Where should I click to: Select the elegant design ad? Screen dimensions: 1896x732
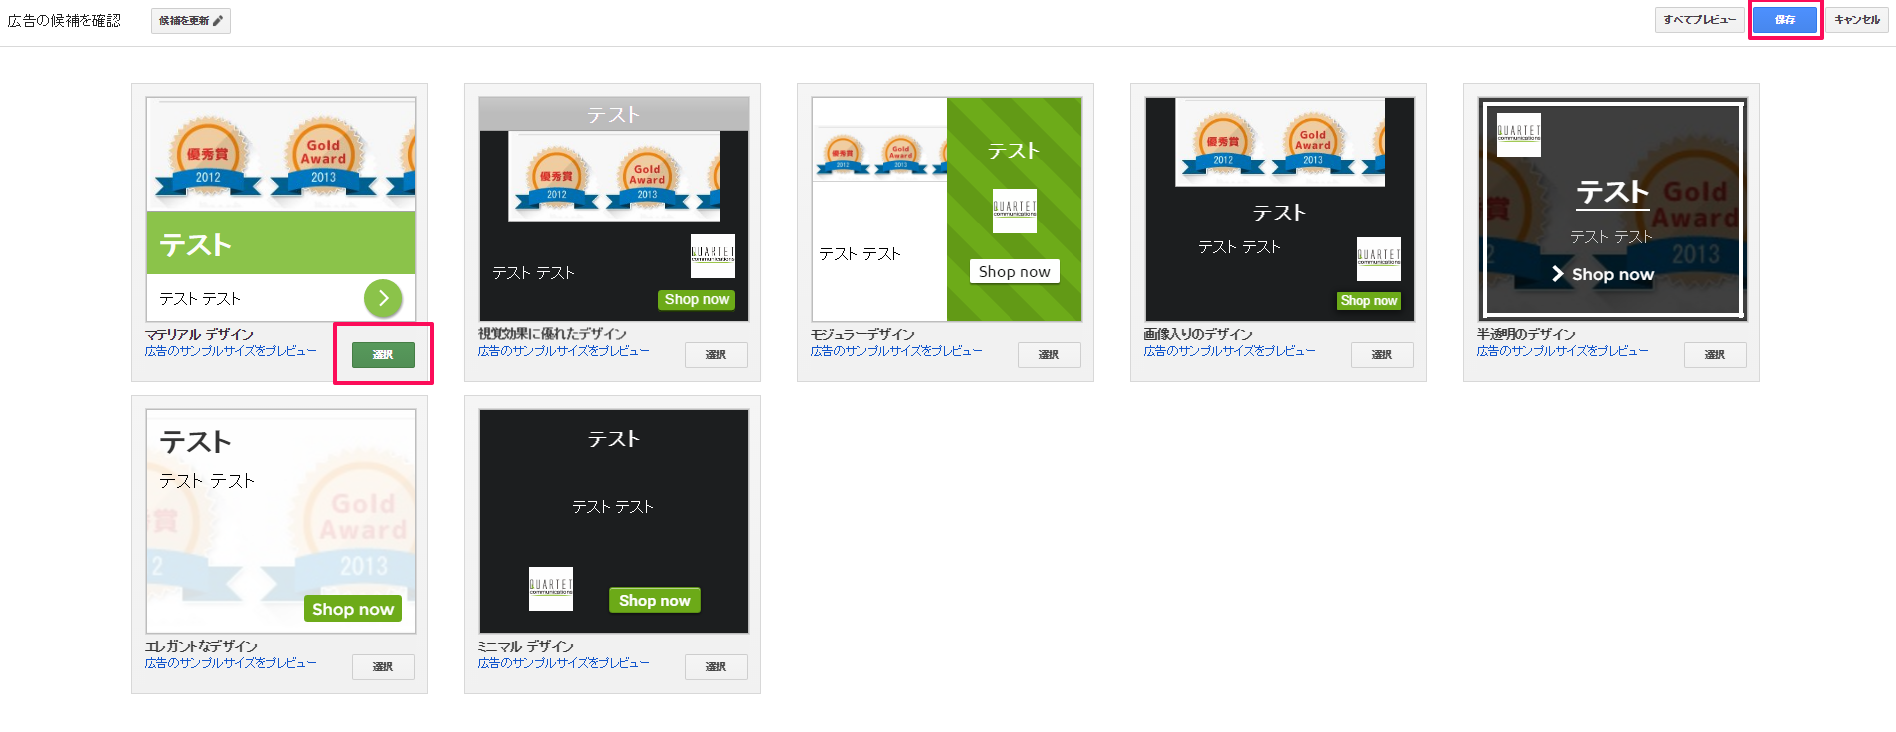coord(383,667)
